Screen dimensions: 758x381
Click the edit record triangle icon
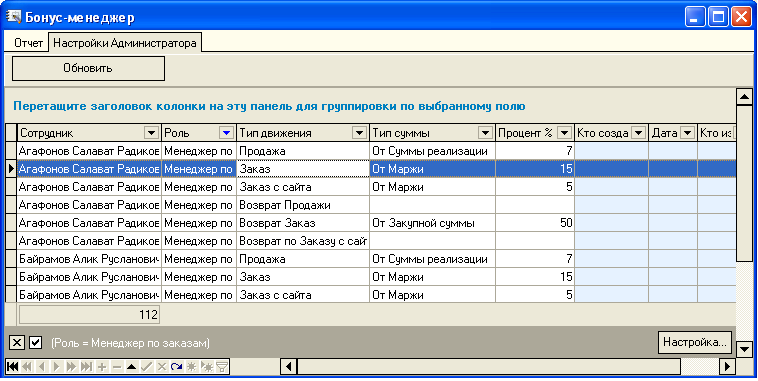131,366
